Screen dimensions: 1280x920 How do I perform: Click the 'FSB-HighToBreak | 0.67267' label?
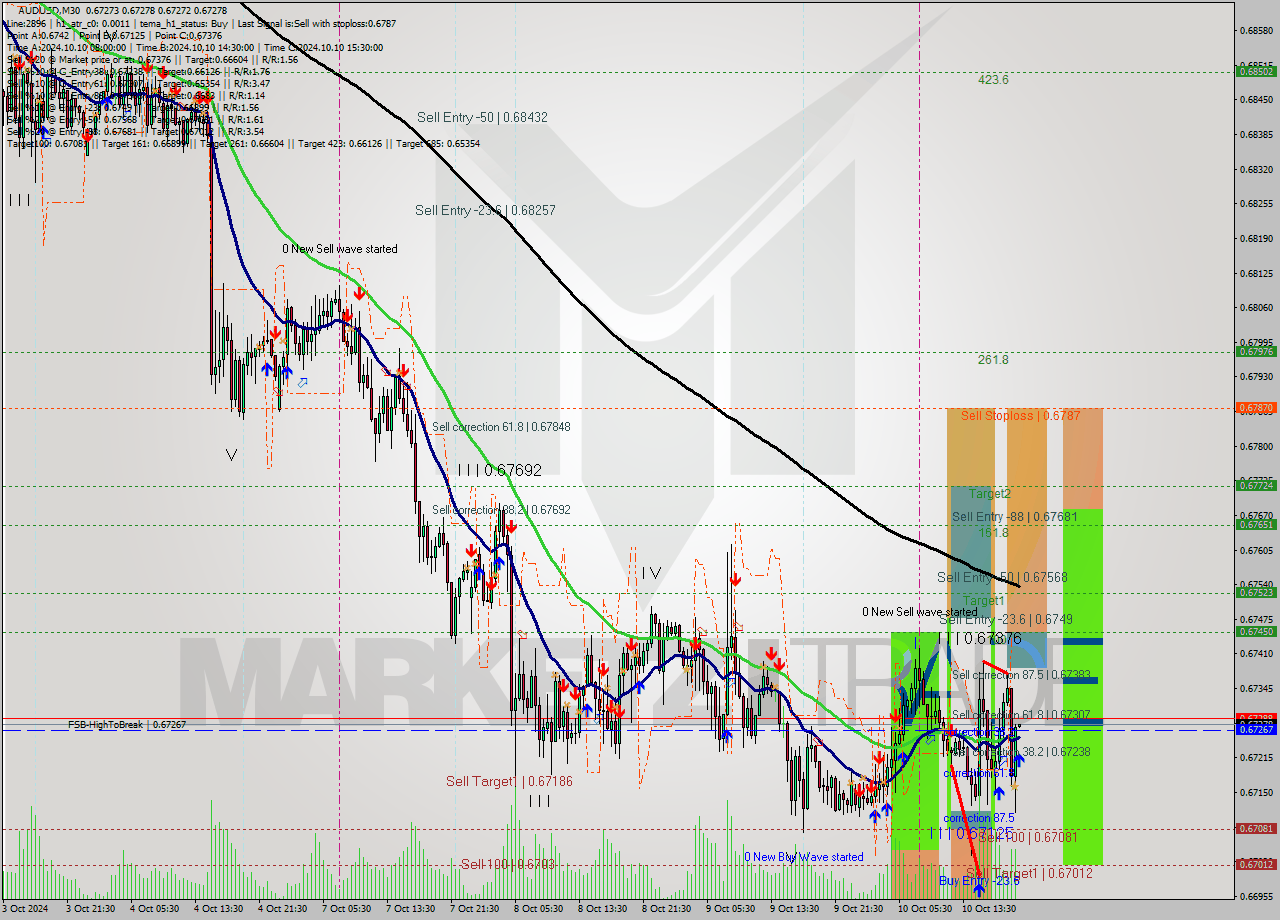tap(127, 724)
